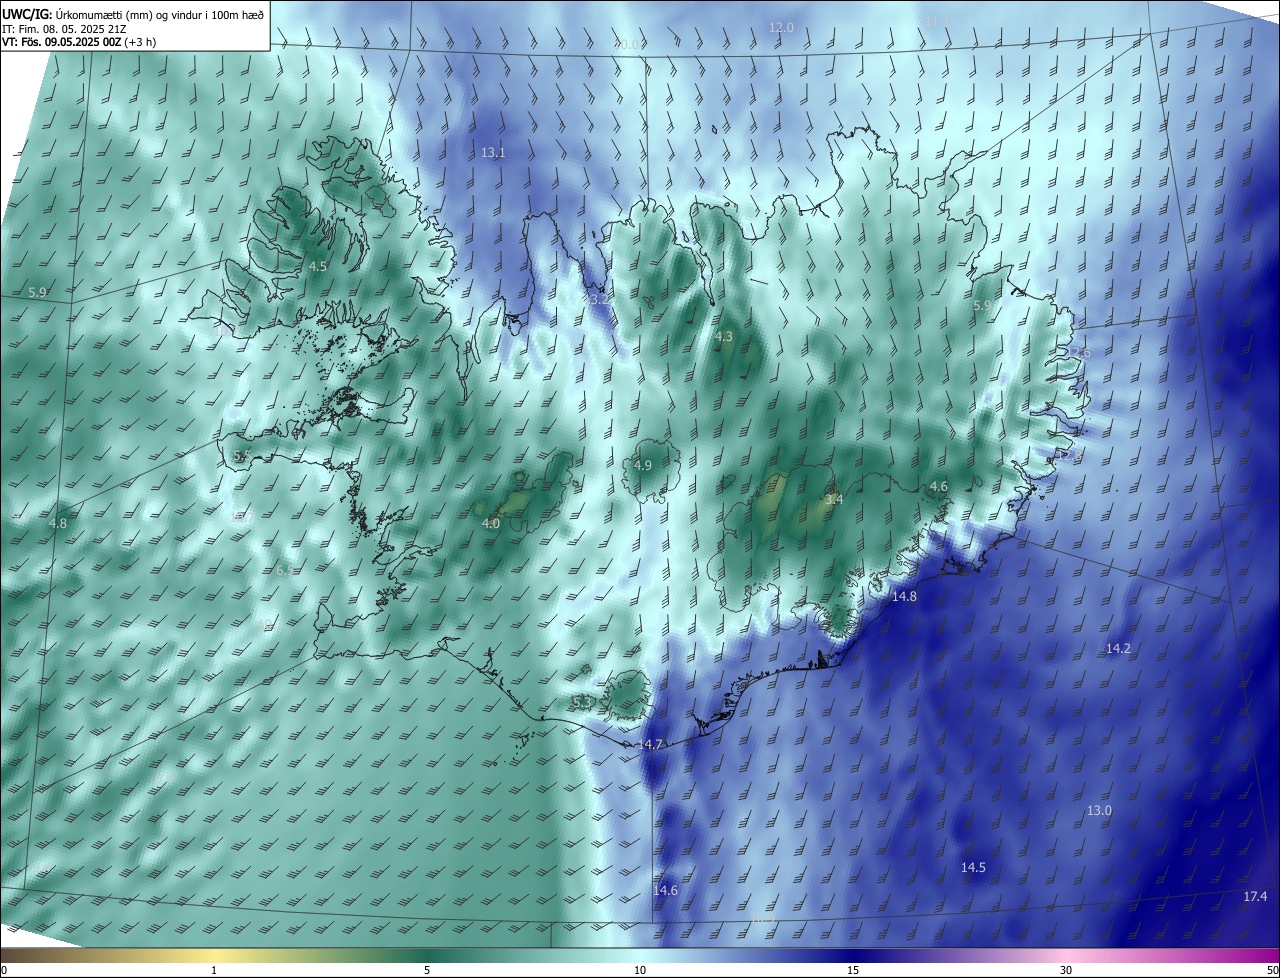This screenshot has width=1280, height=978.
Task: Click the colorbar tick label 15
Action: [853, 970]
